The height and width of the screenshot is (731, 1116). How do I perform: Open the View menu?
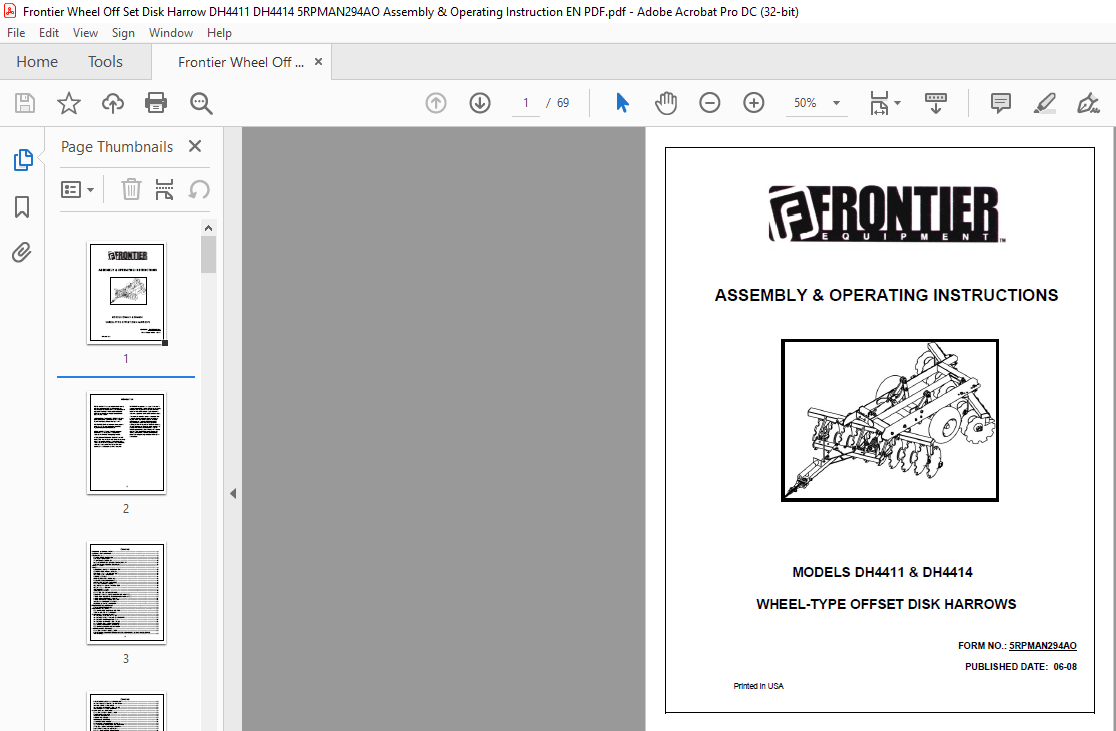[x=85, y=33]
